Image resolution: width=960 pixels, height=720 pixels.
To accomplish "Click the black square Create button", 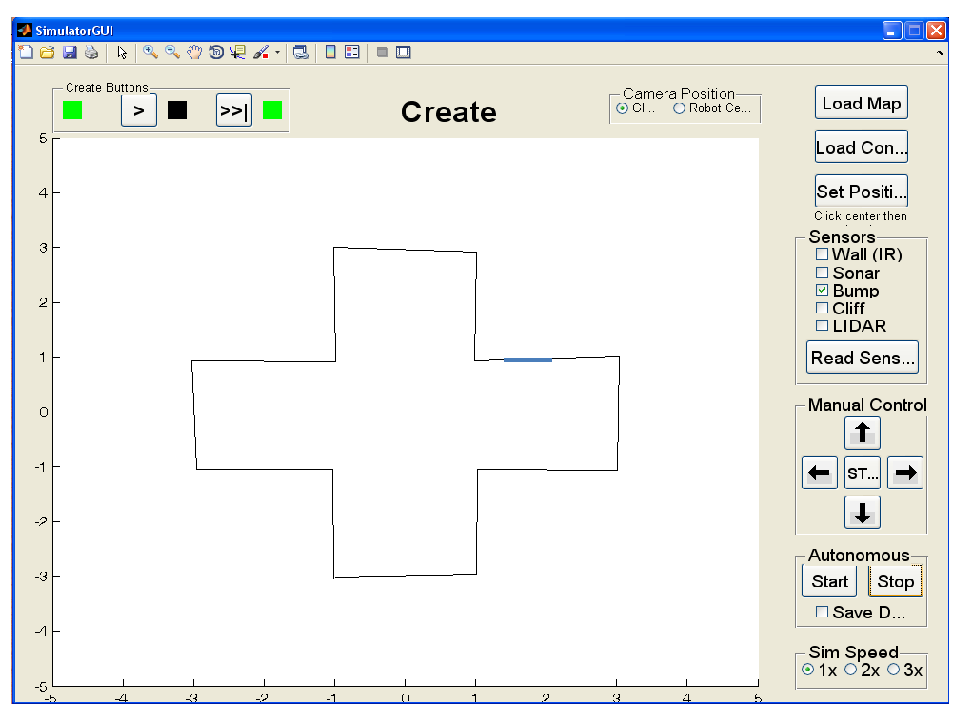I will point(178,110).
